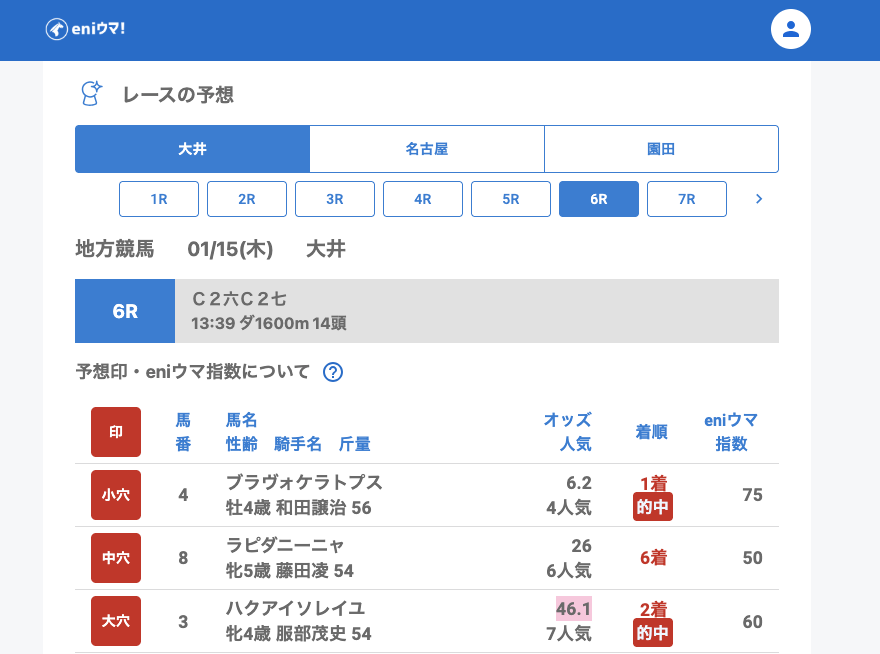Click the highlighted 46.1 odds value
880x654 pixels.
tap(574, 609)
